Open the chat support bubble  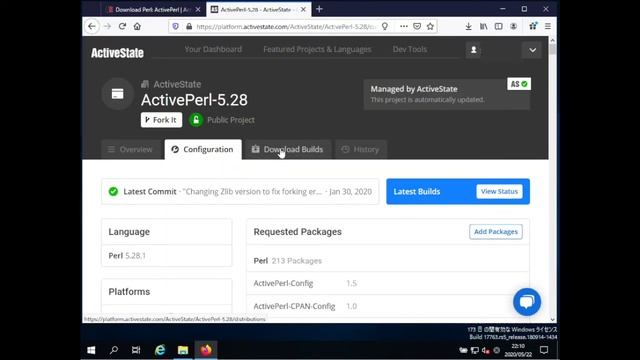[527, 302]
